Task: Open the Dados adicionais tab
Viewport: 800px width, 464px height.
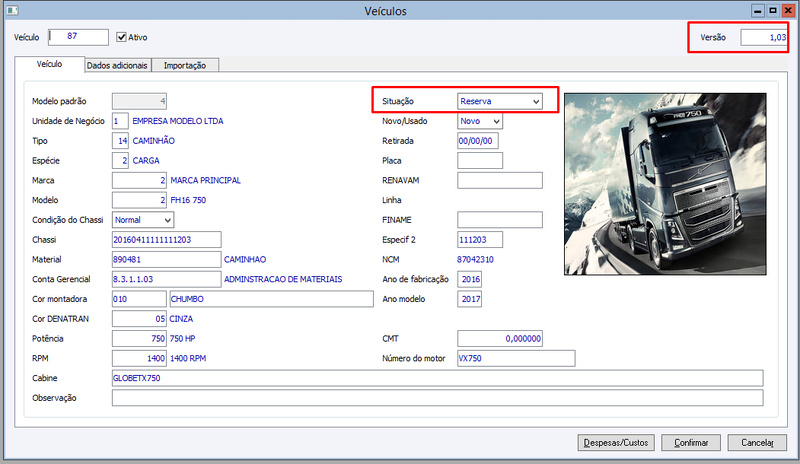Action: click(x=117, y=65)
